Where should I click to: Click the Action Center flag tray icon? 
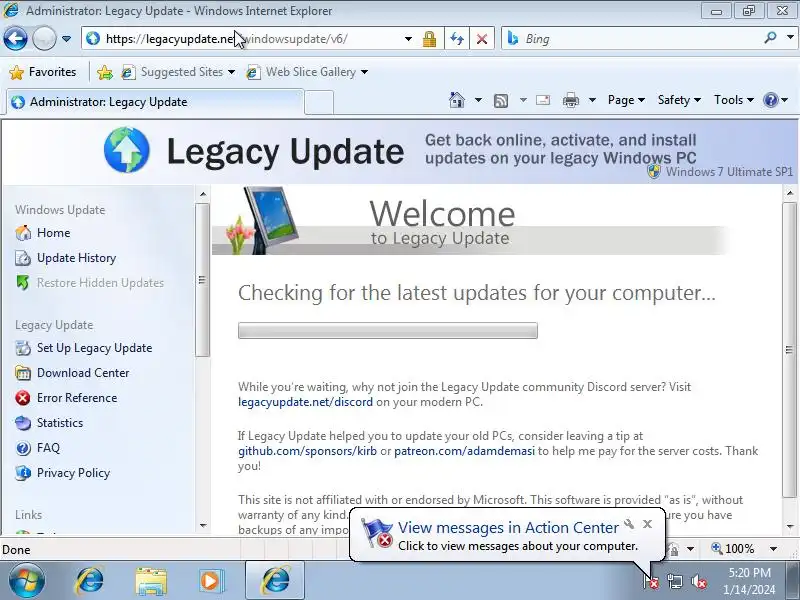[651, 581]
